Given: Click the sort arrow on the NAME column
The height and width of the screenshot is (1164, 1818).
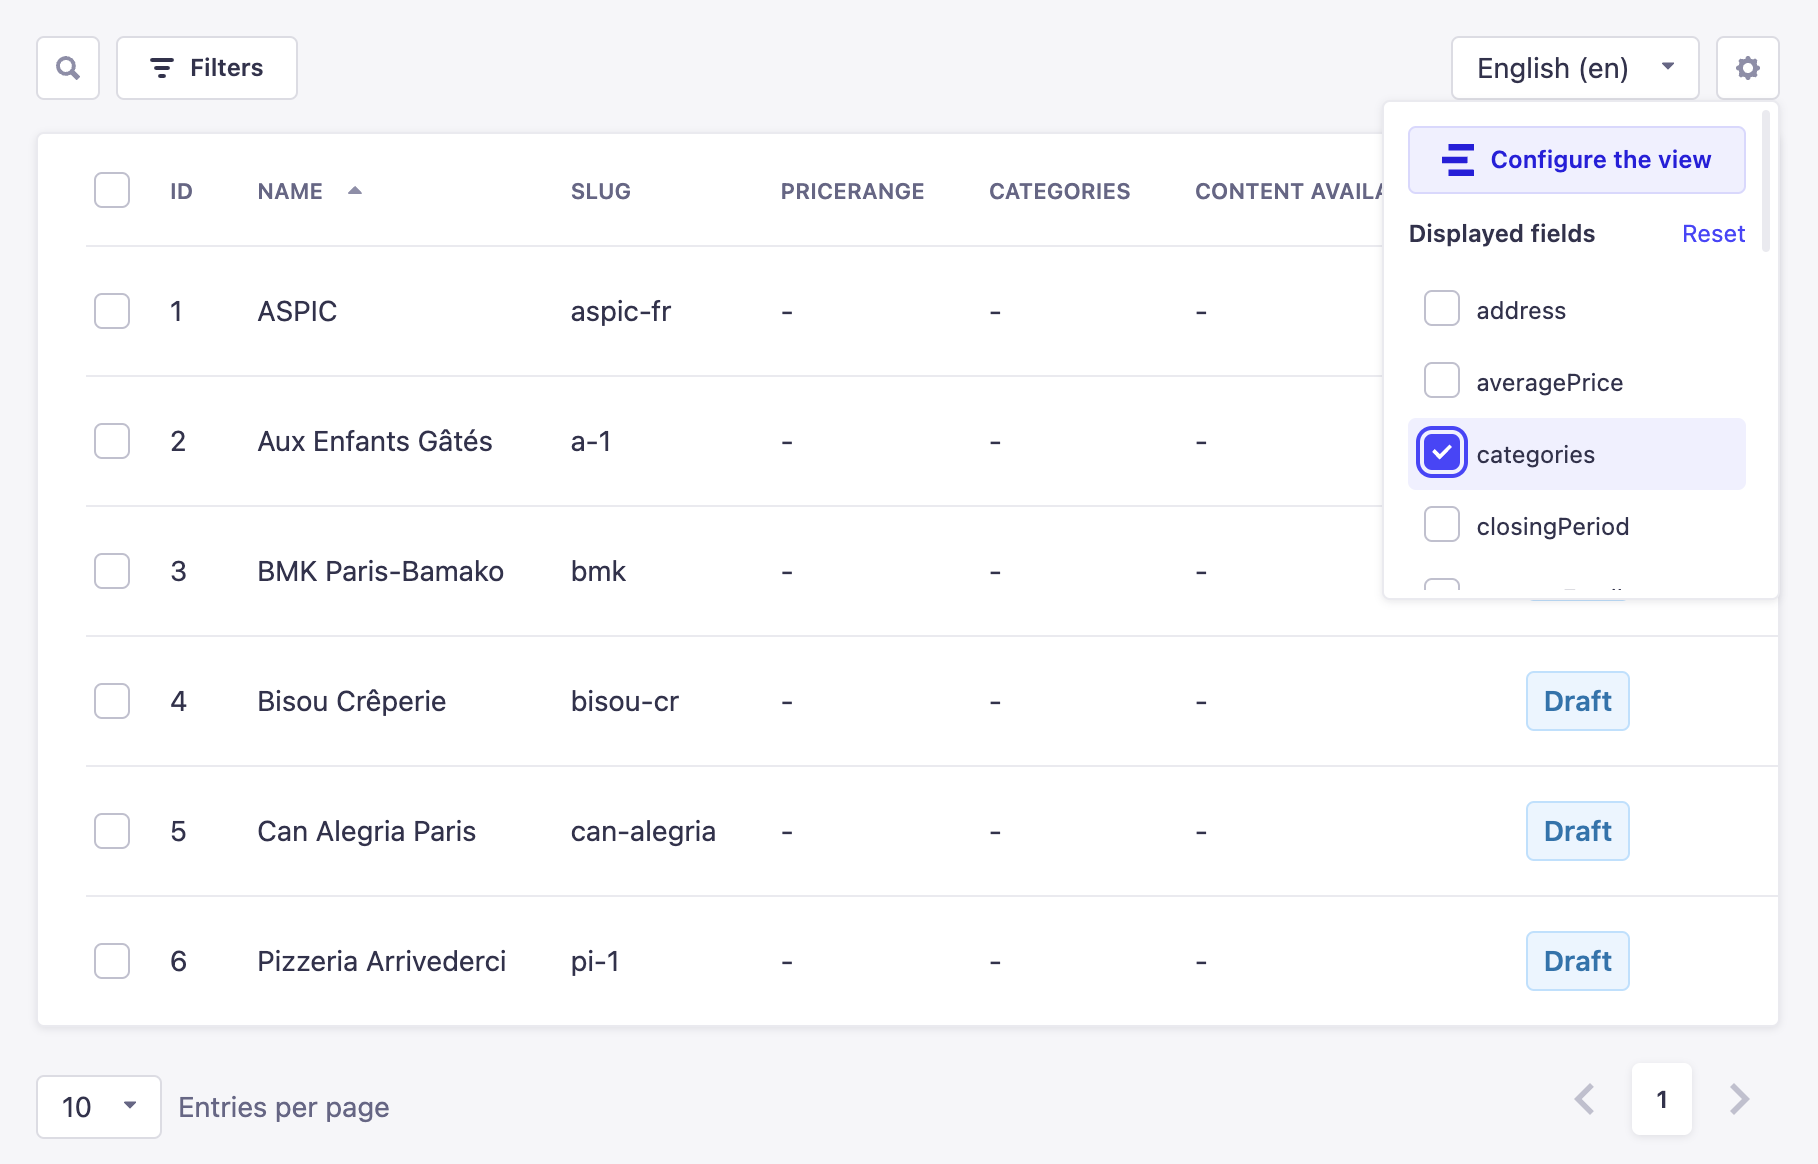Looking at the screenshot, I should (x=356, y=190).
